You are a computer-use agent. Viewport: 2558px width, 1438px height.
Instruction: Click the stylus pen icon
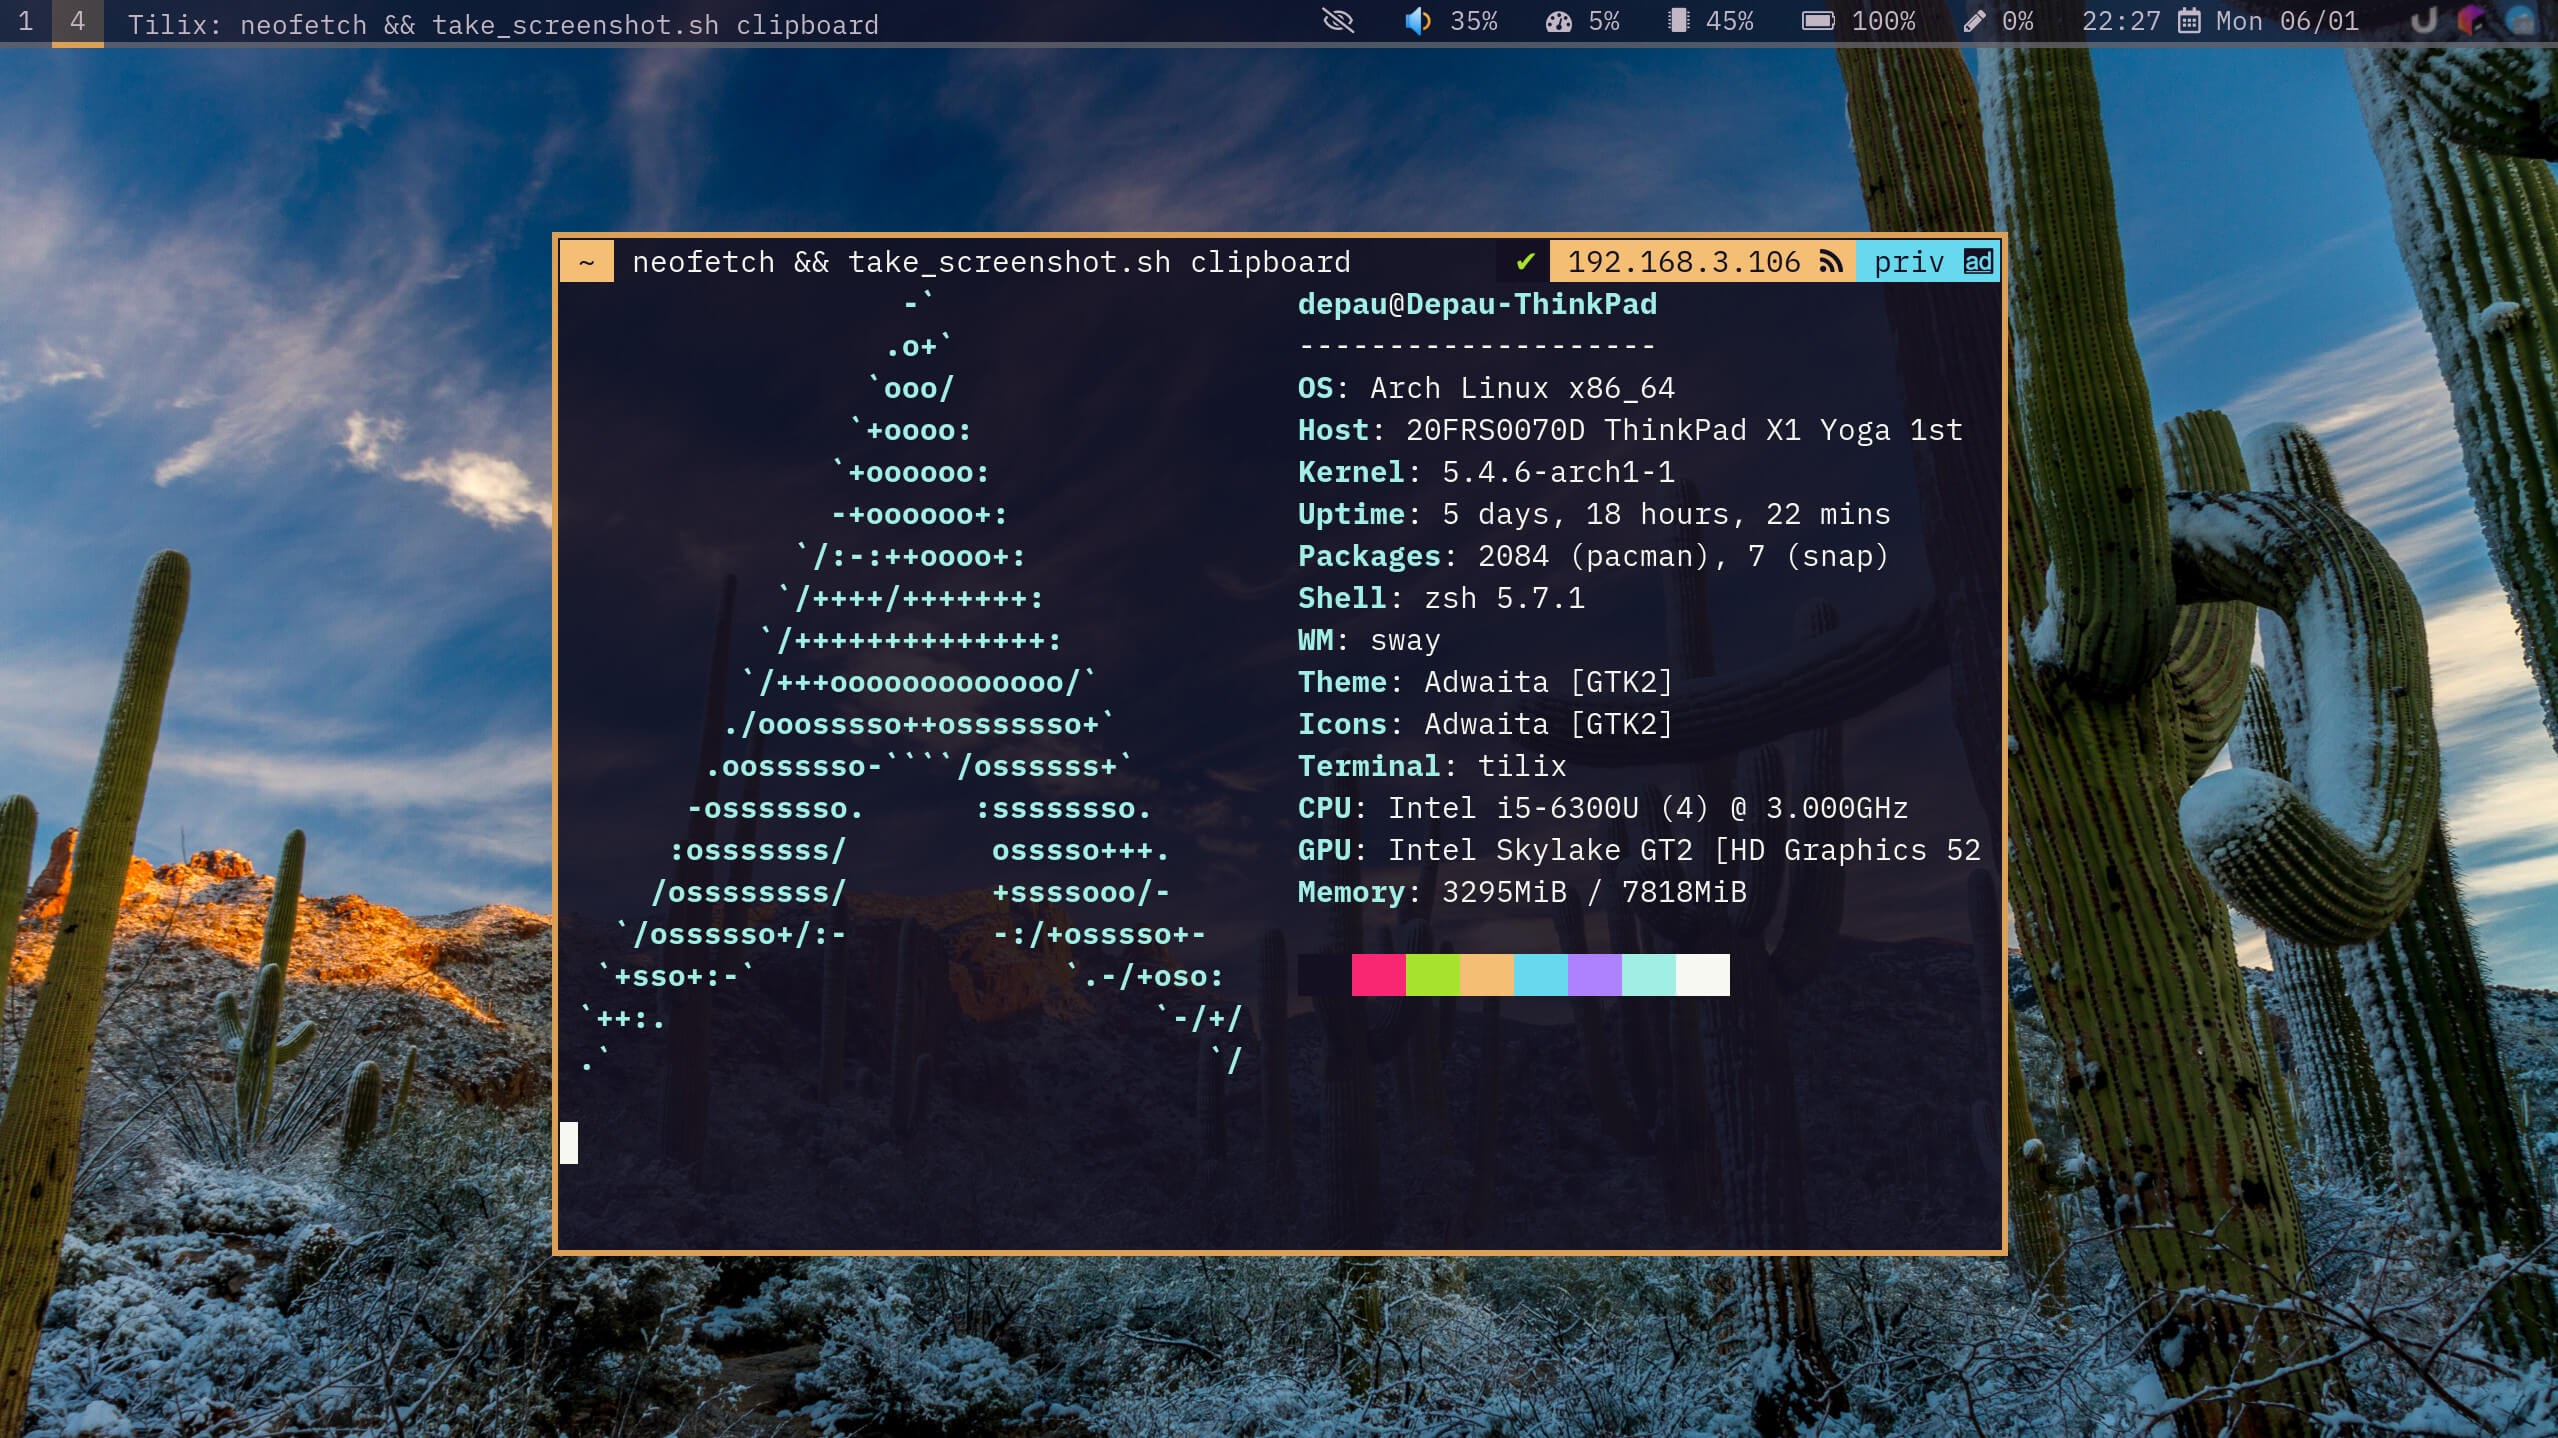click(1975, 22)
